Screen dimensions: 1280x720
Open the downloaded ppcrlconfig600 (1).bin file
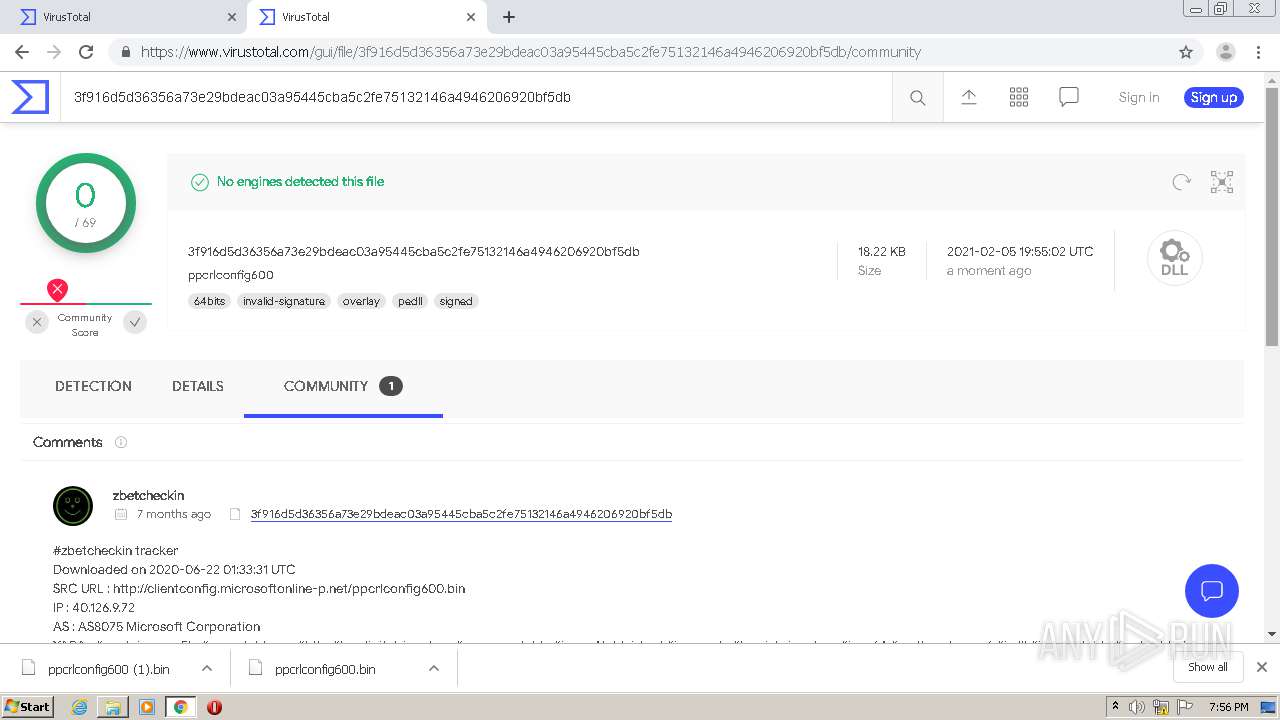coord(108,669)
